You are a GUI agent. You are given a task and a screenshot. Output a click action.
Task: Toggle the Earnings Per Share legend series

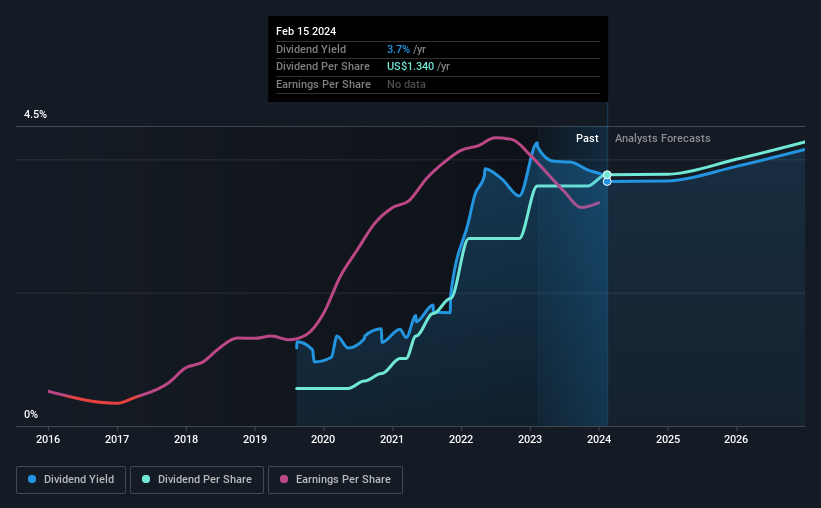[x=335, y=480]
